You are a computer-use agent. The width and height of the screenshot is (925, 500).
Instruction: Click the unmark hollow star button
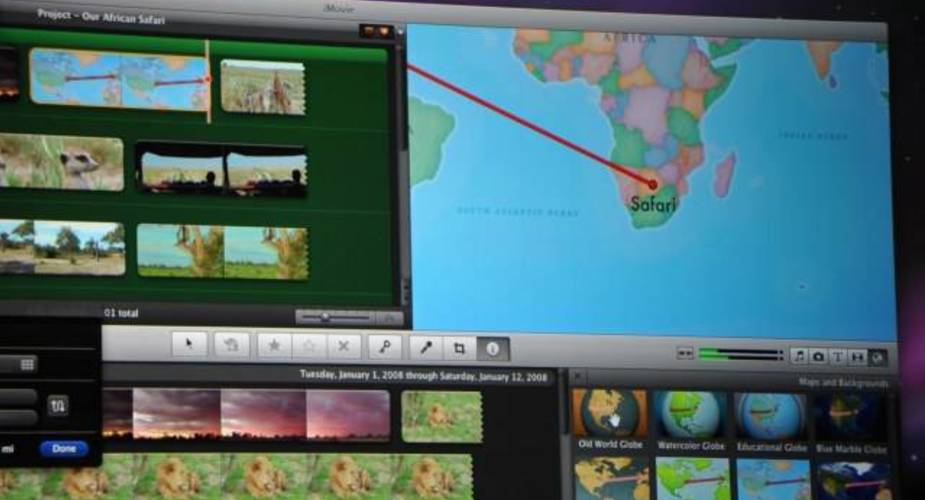[x=308, y=346]
